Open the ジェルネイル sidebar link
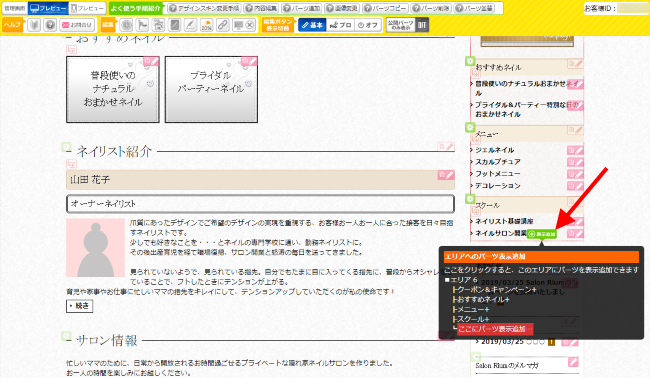The image size is (650, 378). [x=495, y=150]
